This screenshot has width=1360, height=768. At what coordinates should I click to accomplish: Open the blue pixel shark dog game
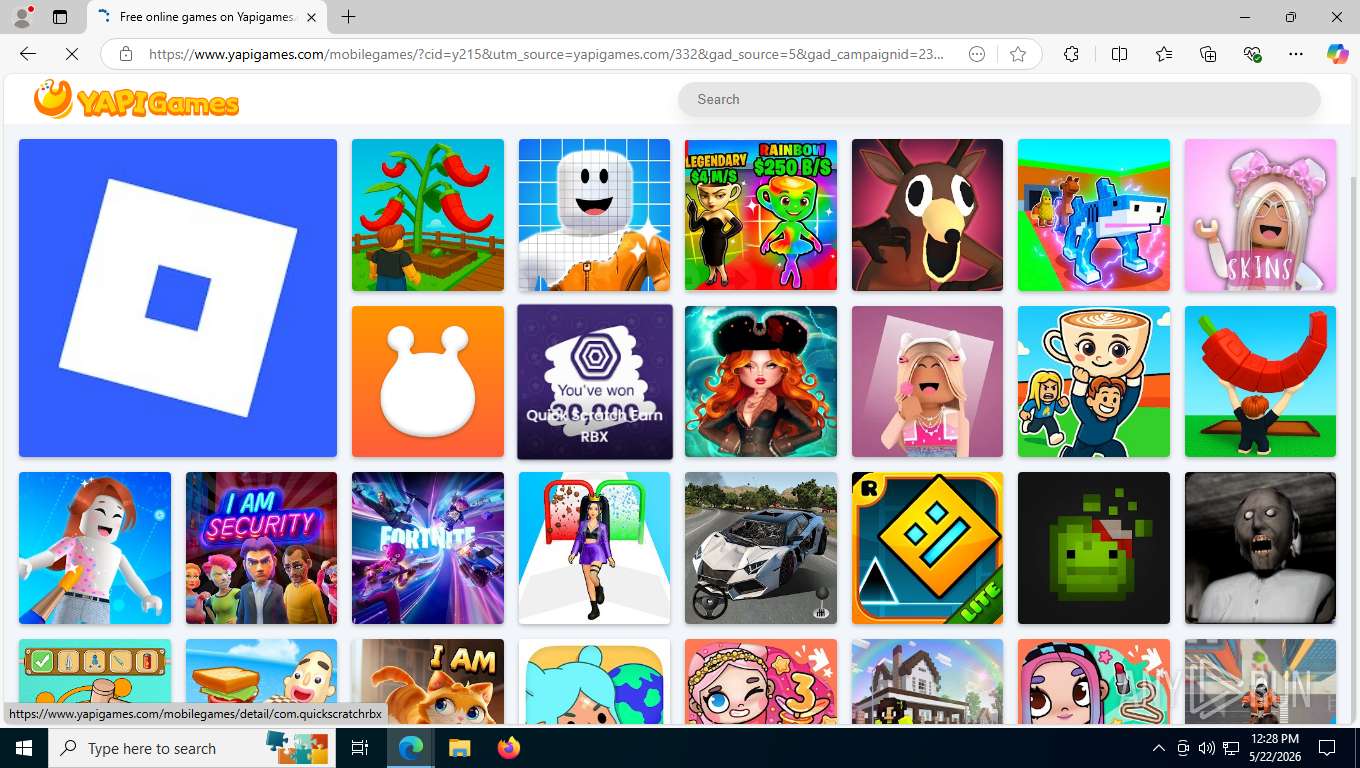1094,215
